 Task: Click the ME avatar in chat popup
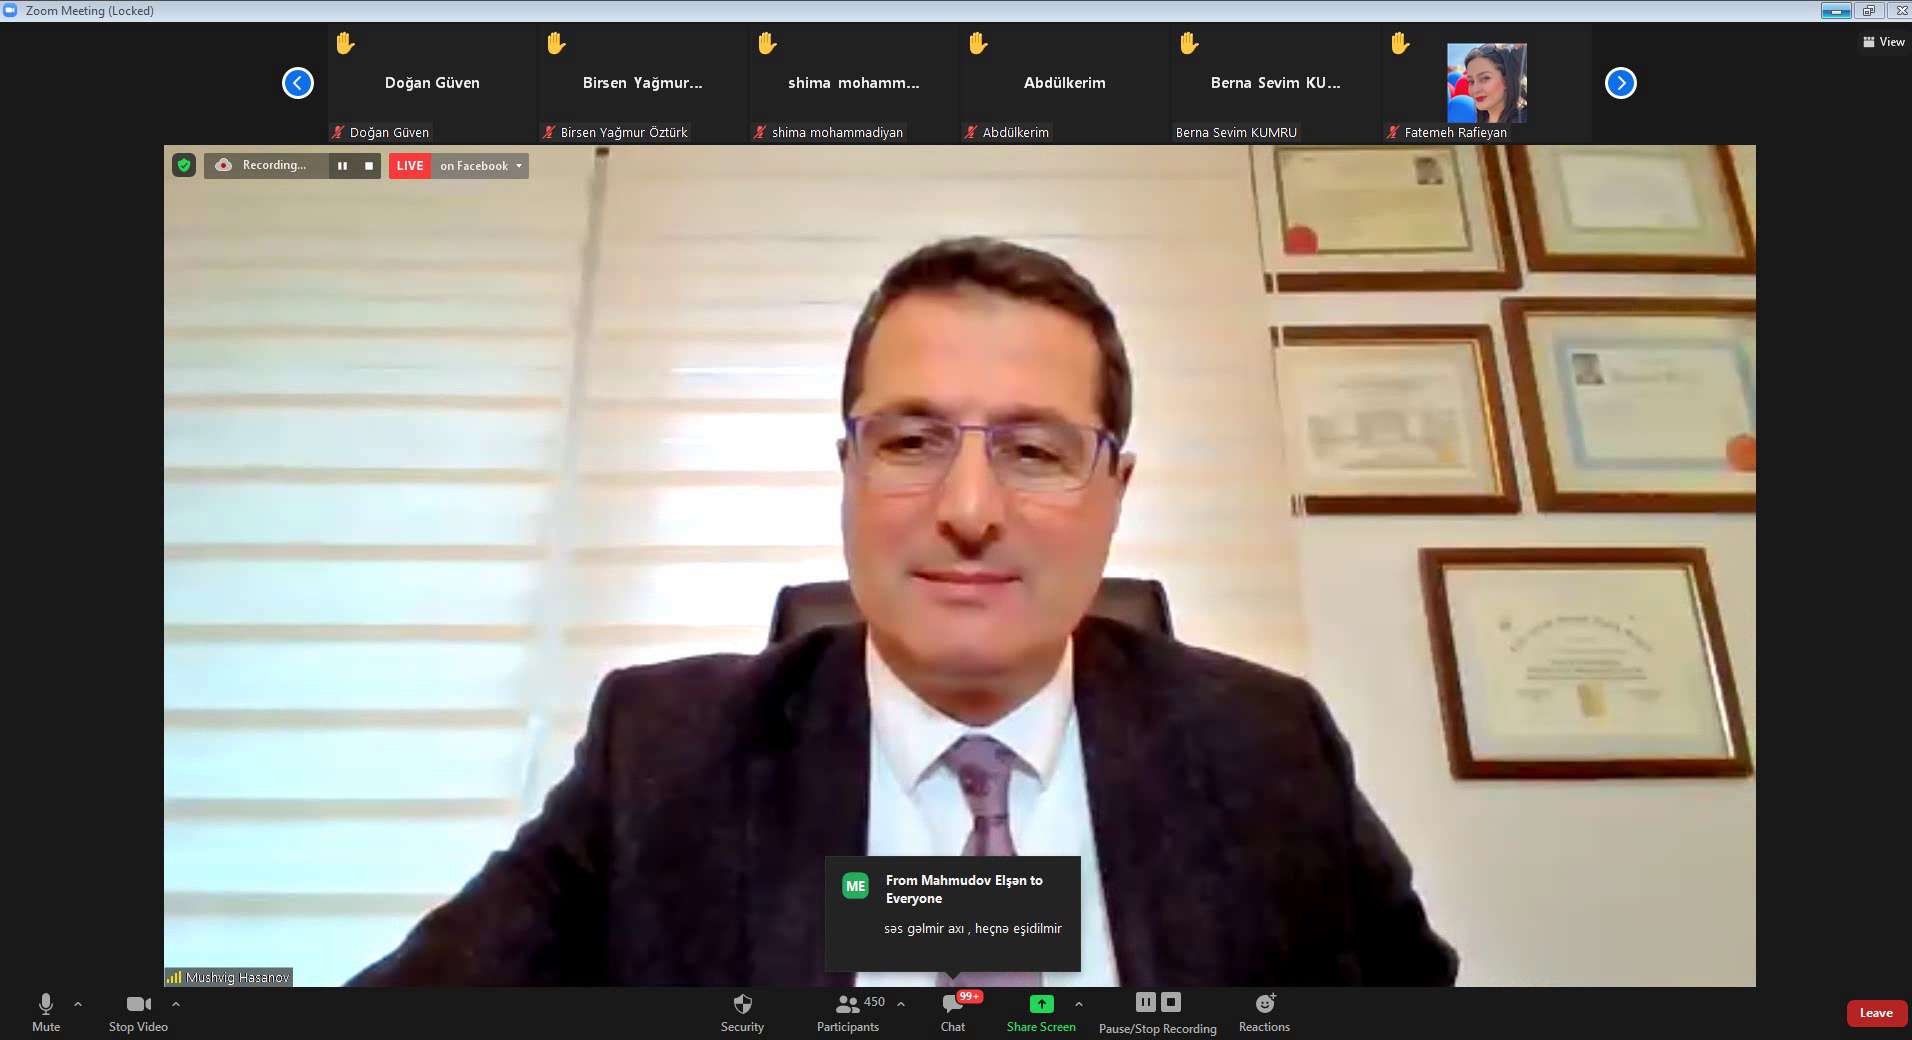pos(856,886)
